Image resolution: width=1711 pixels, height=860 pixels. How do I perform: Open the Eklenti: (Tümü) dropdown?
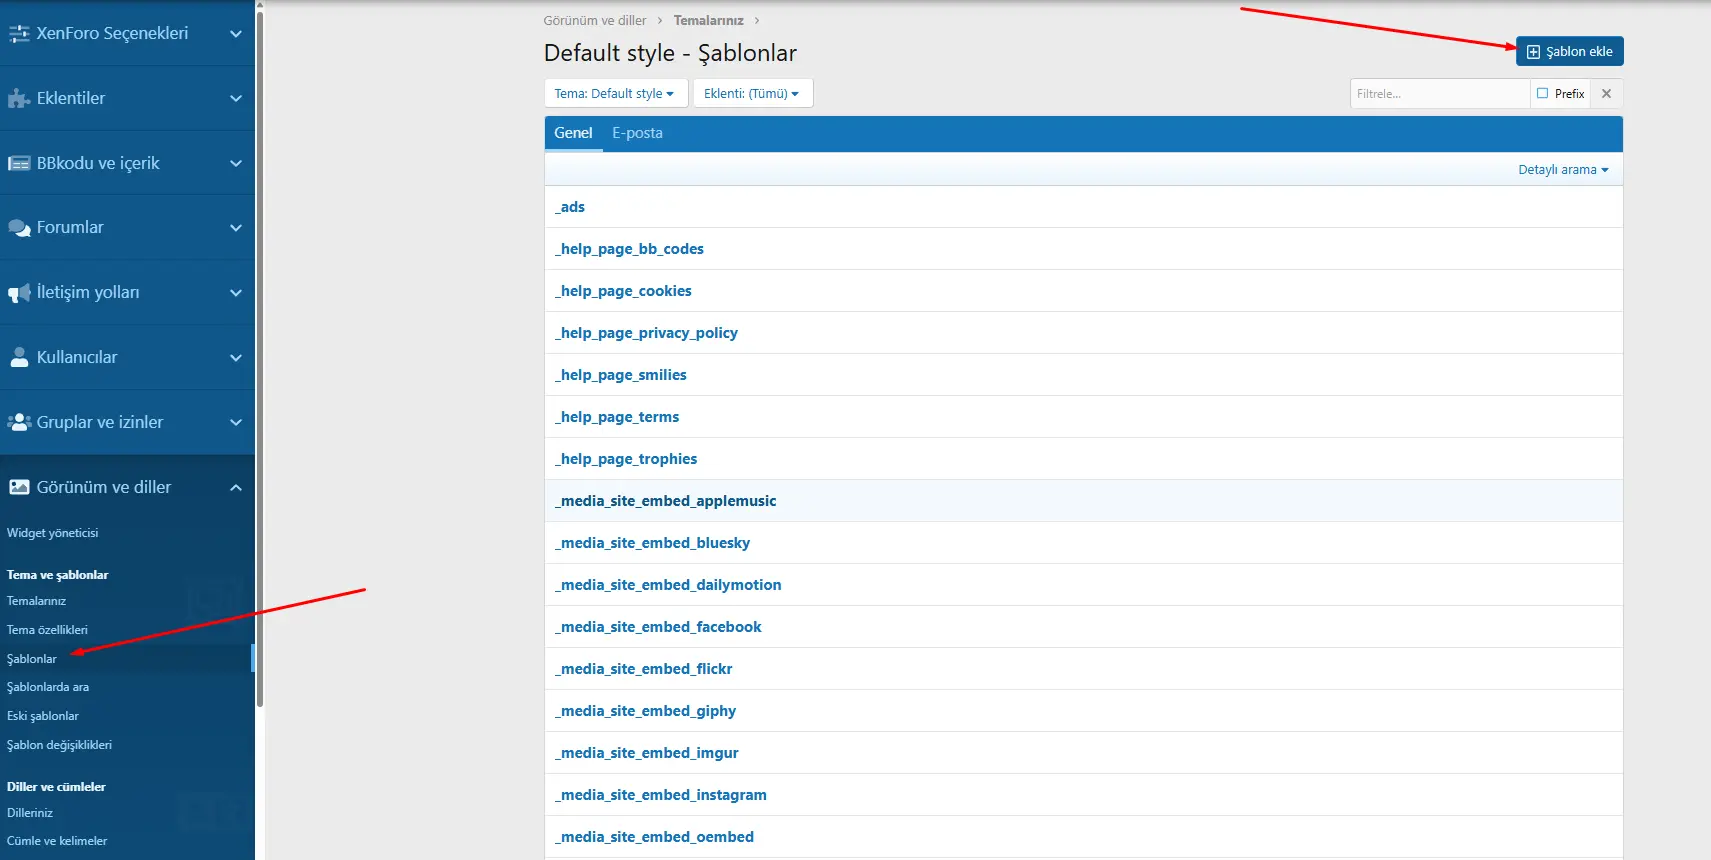(x=752, y=93)
